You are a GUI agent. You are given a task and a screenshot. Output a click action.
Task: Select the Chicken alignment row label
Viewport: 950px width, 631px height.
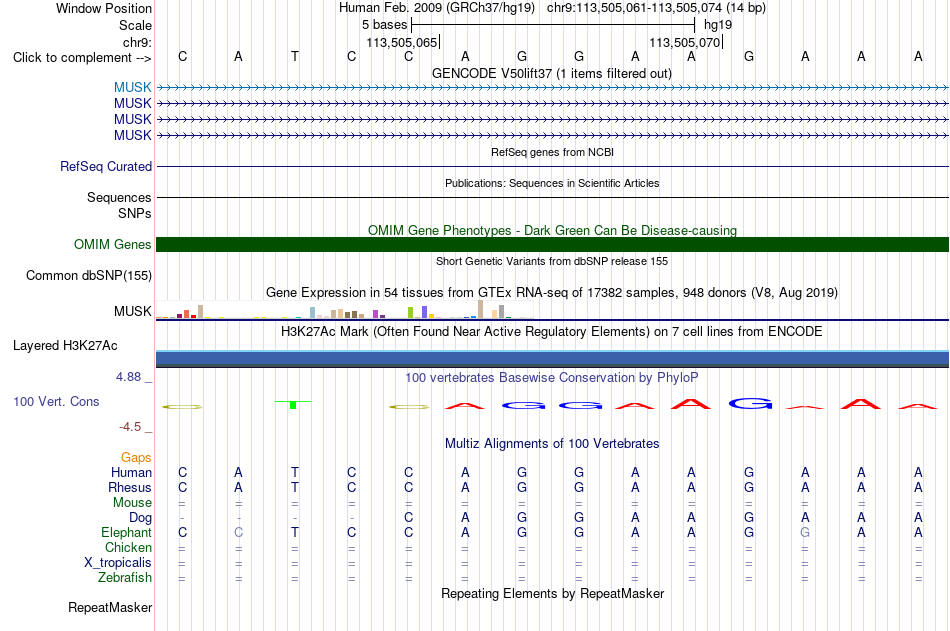128,547
